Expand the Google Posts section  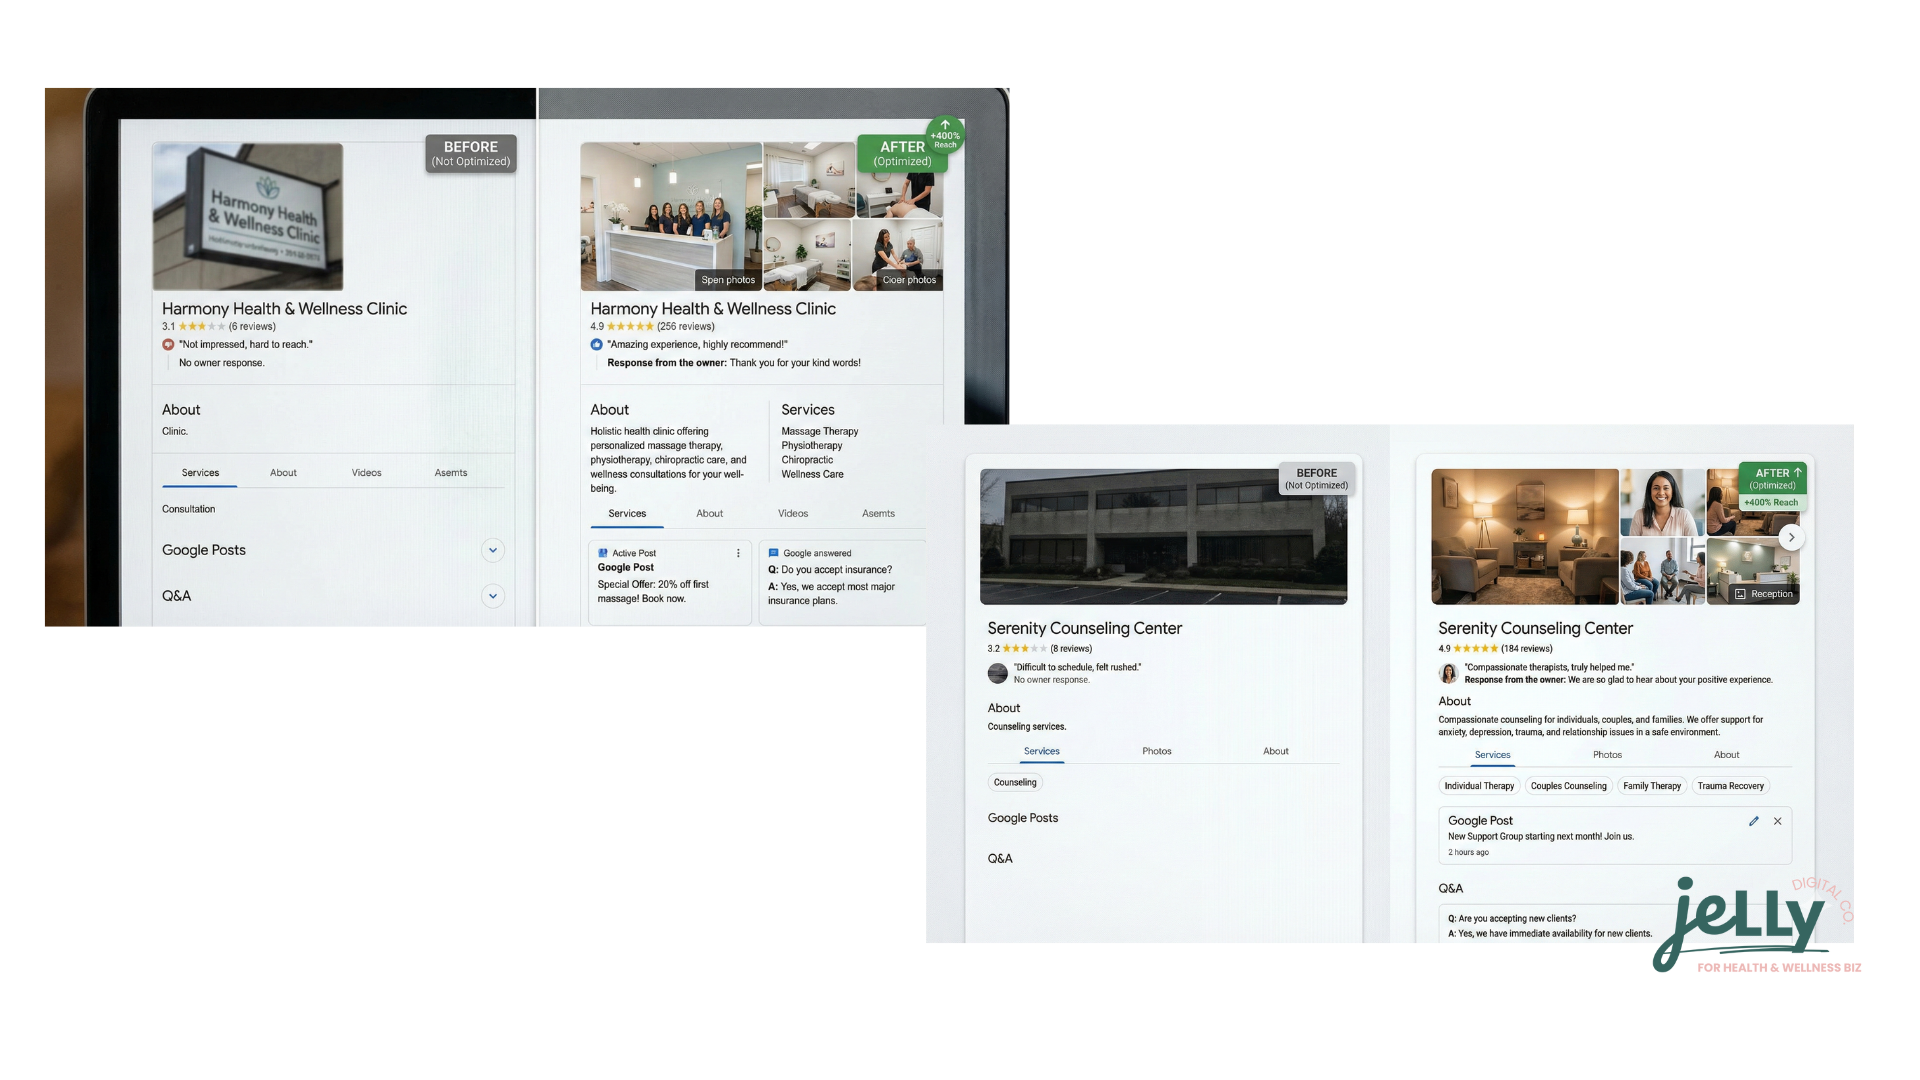coord(492,550)
